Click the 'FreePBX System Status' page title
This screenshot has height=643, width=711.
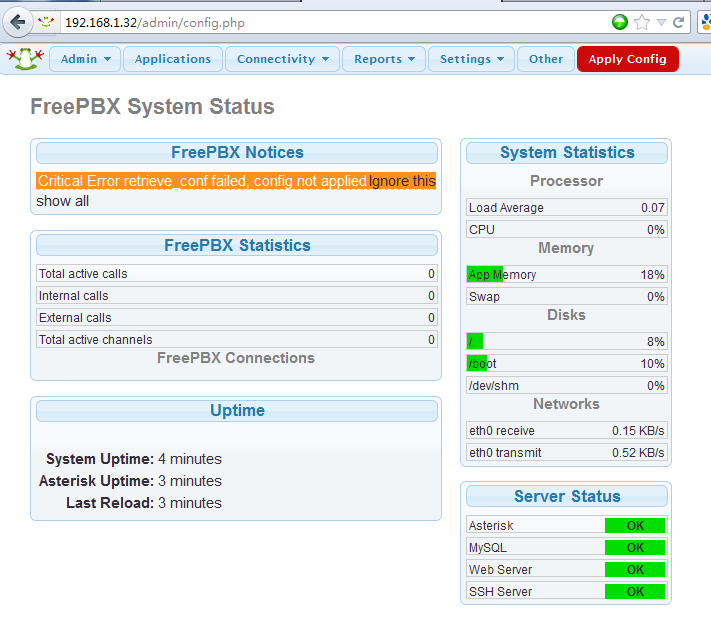(x=152, y=107)
